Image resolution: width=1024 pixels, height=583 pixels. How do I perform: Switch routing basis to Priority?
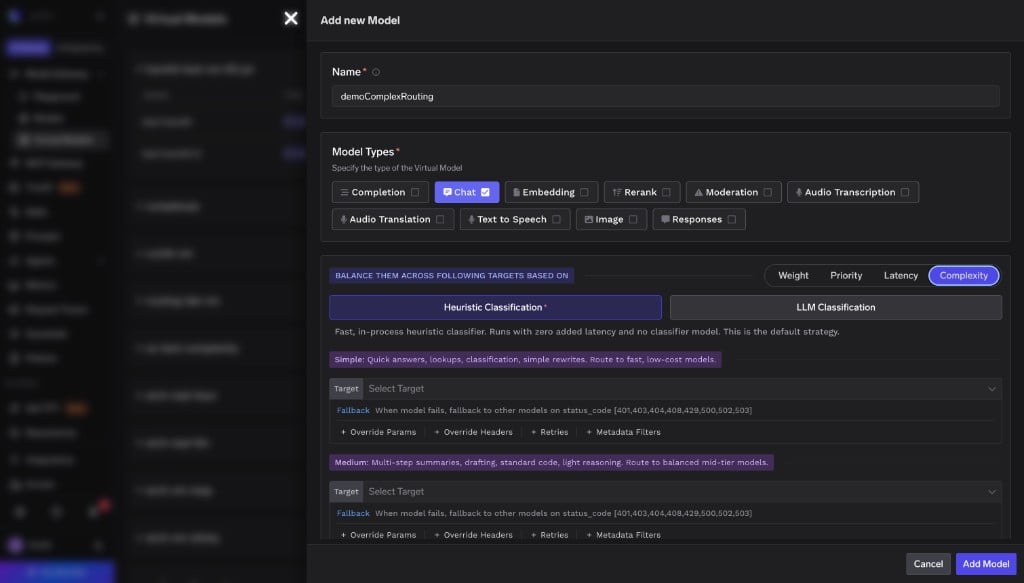846,276
